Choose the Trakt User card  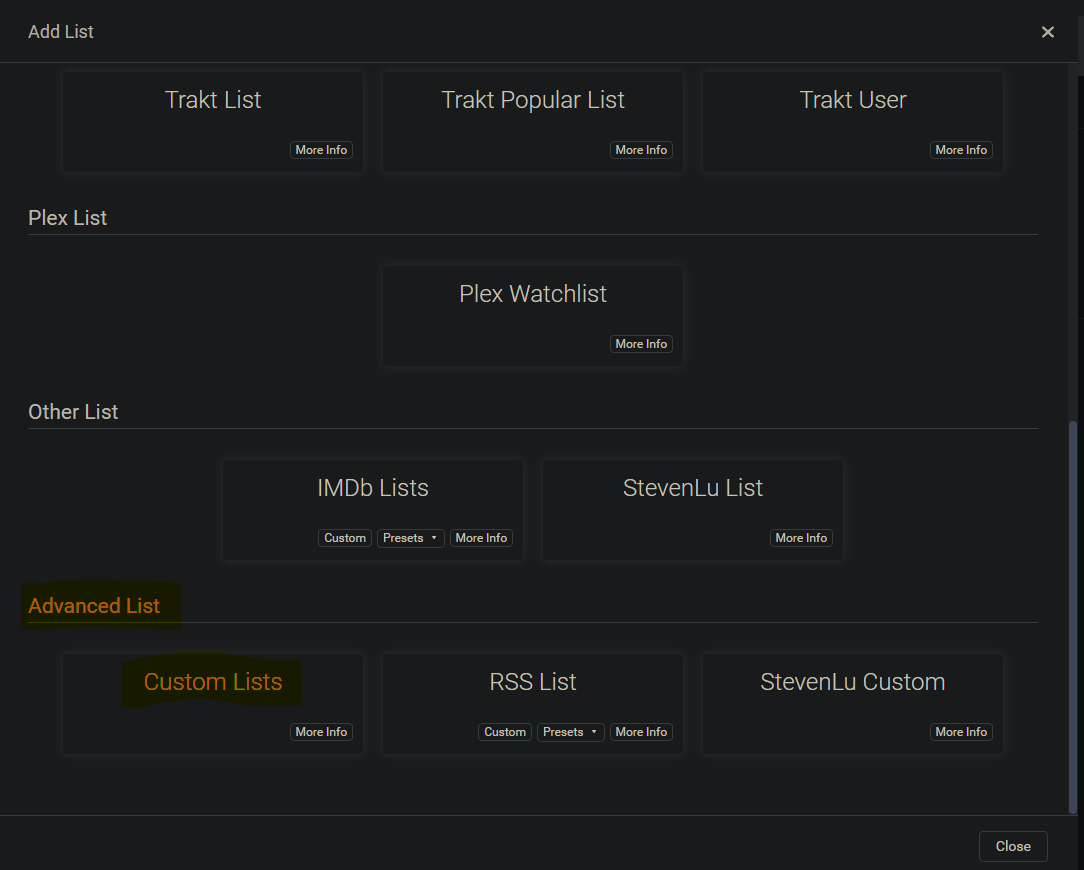tap(852, 122)
